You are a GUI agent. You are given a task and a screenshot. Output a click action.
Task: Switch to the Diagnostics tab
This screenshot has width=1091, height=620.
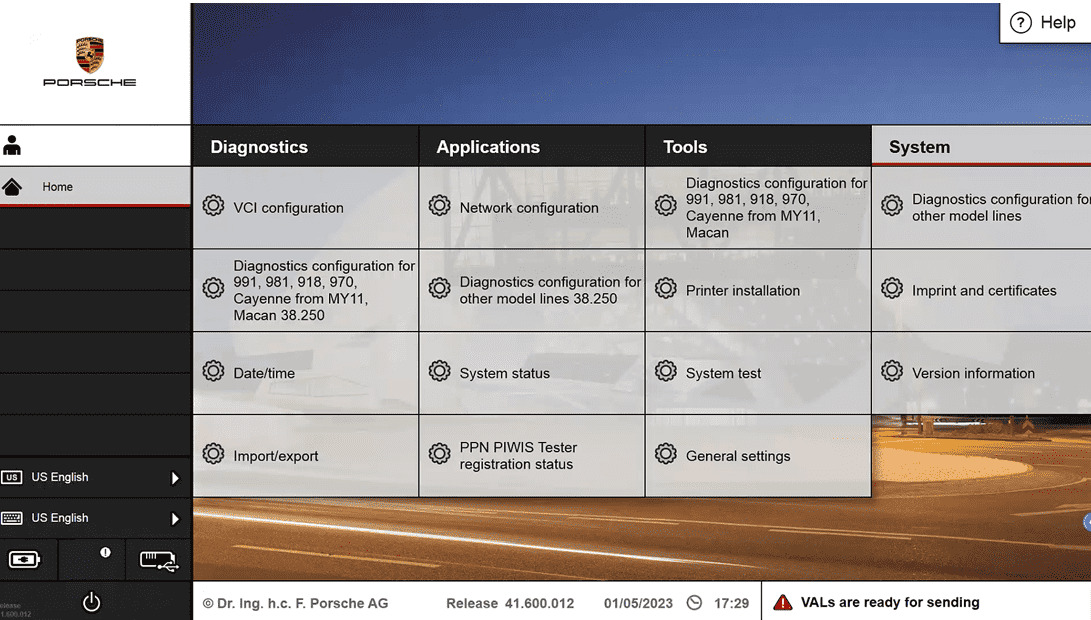coord(305,147)
